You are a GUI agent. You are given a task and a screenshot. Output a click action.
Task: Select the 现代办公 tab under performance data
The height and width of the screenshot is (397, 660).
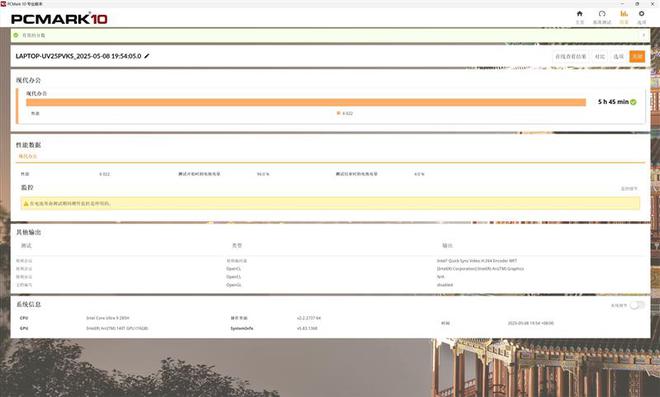pyautogui.click(x=28, y=157)
